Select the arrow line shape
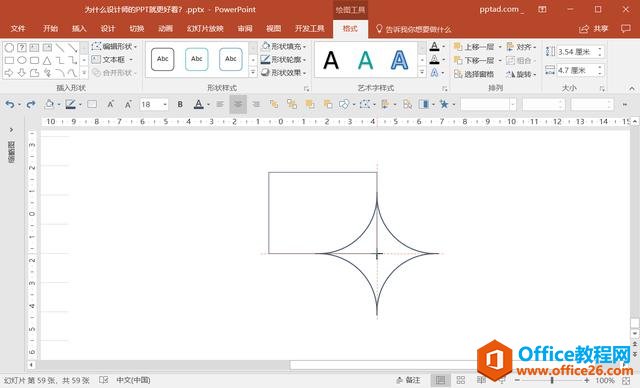 pyautogui.click(x=73, y=48)
